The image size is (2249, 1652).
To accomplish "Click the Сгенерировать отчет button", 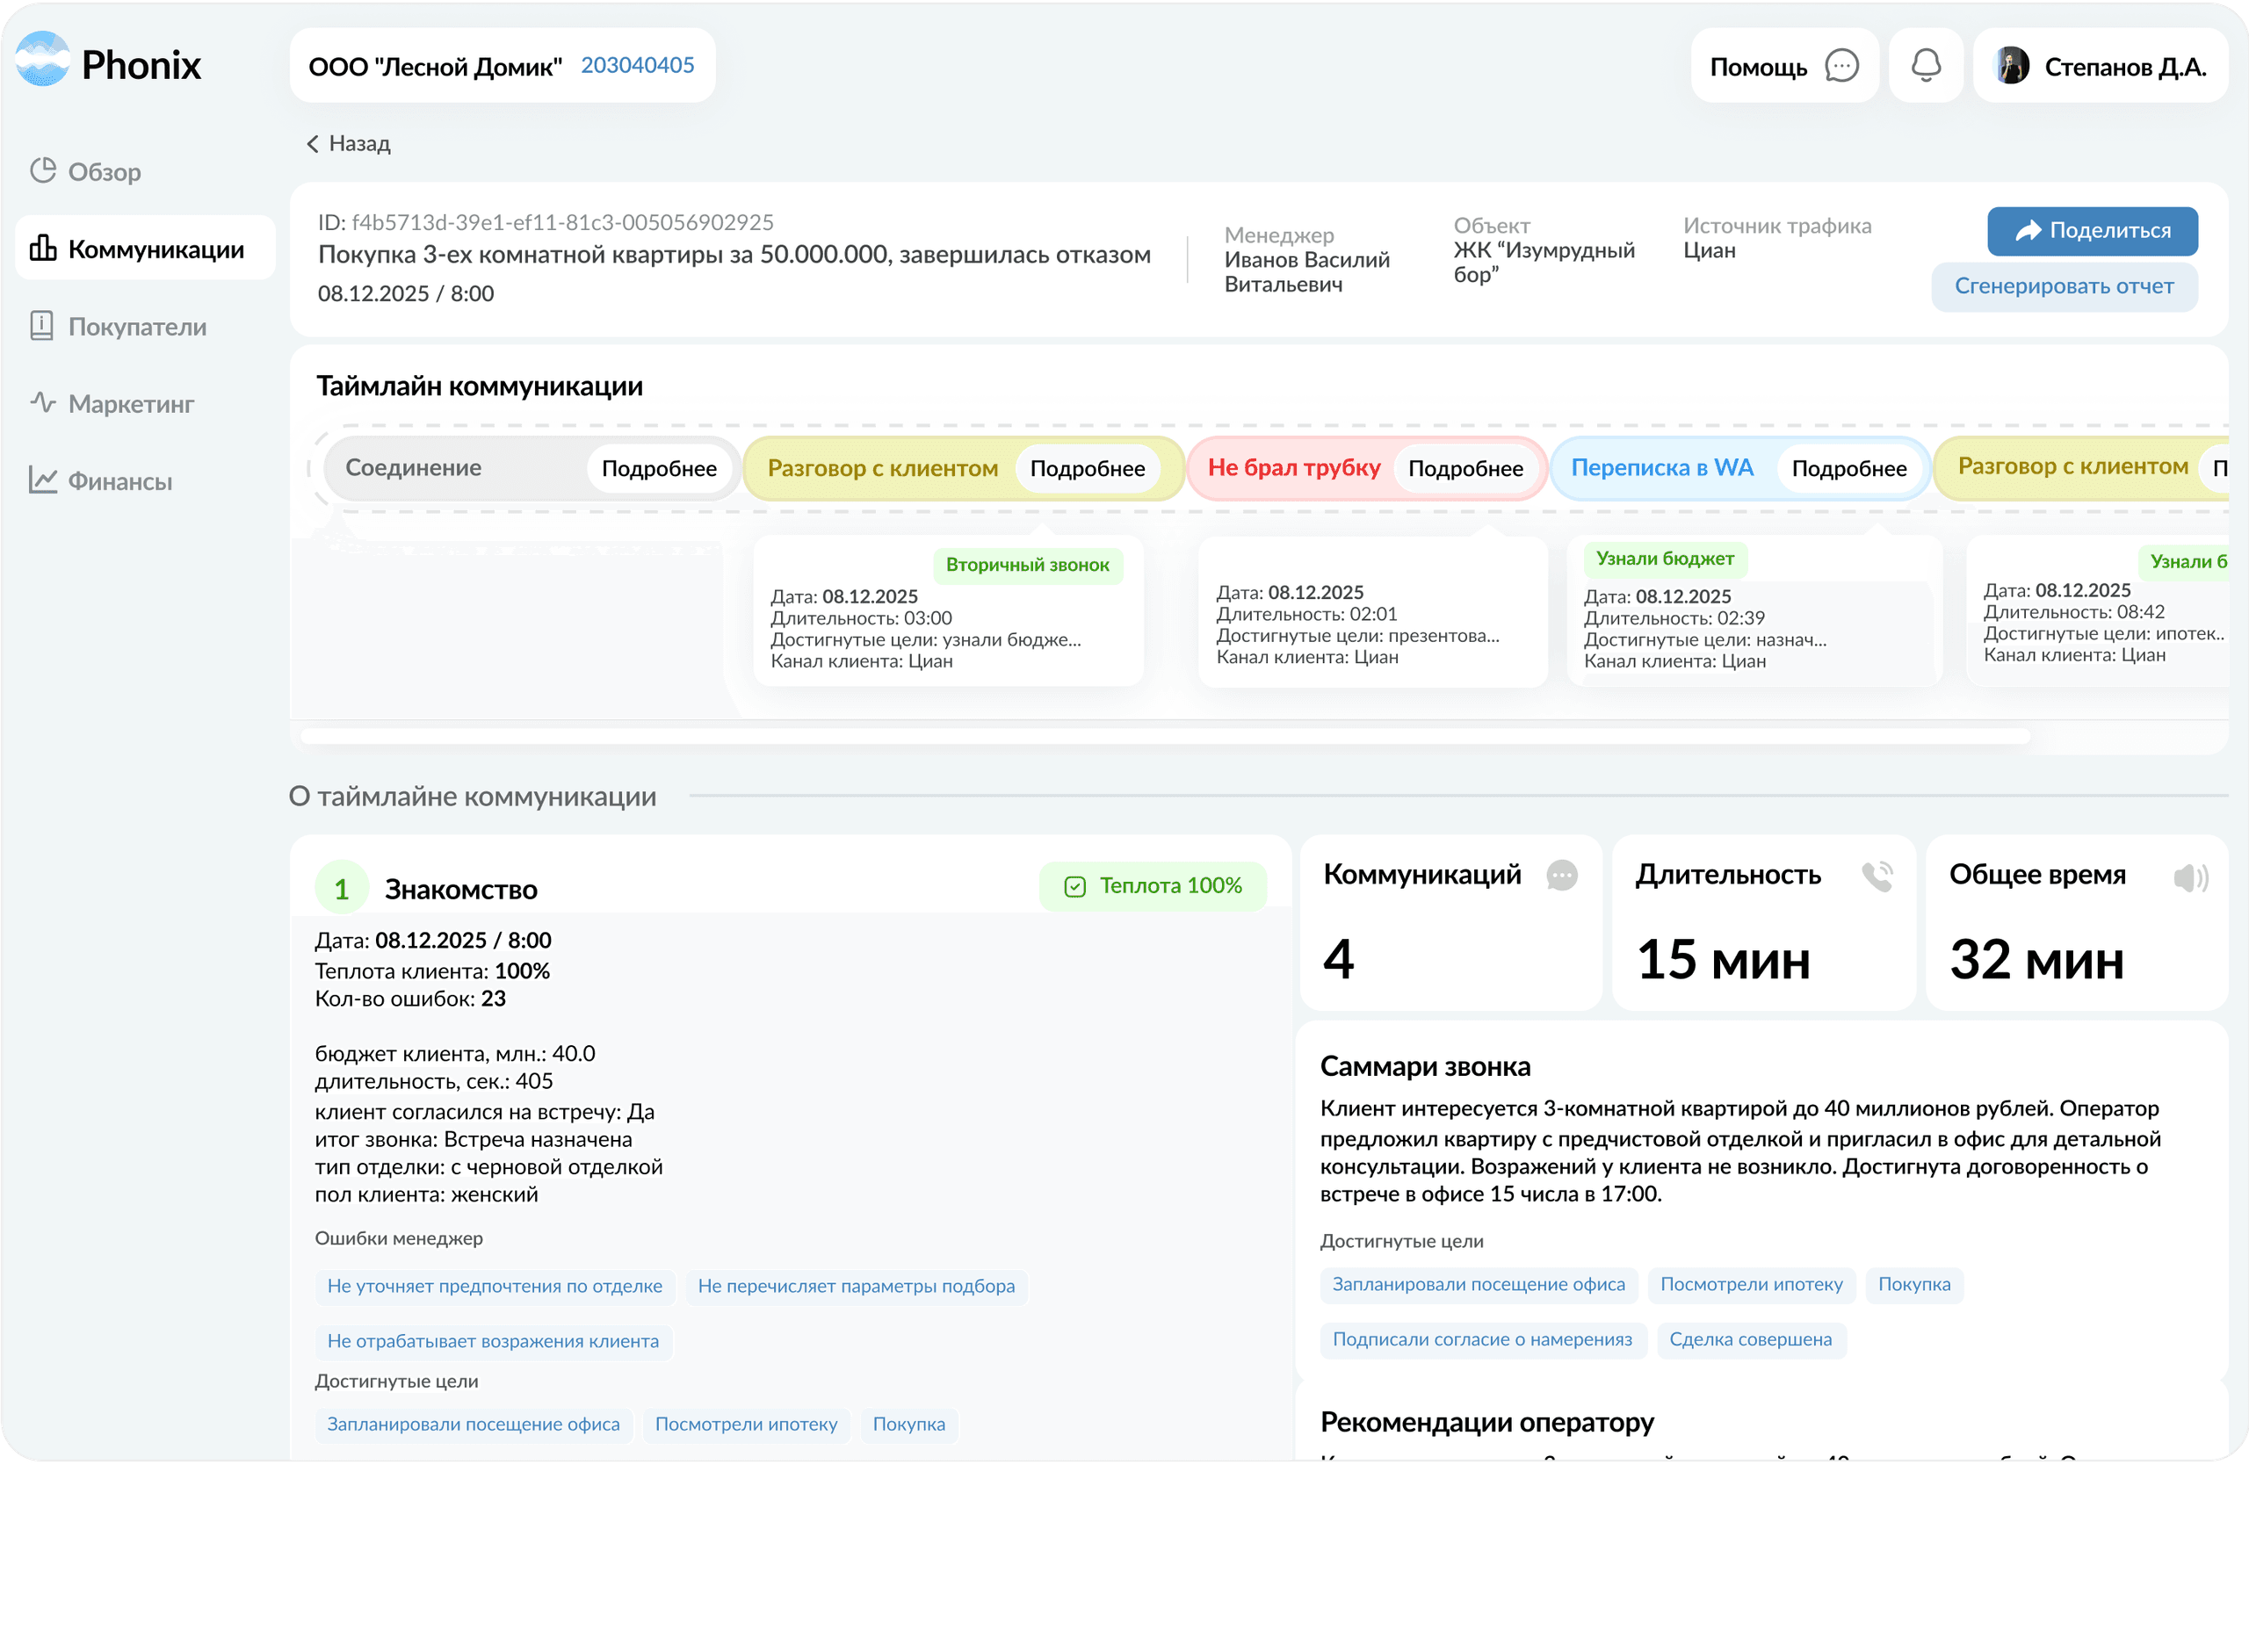I will coord(2064,287).
